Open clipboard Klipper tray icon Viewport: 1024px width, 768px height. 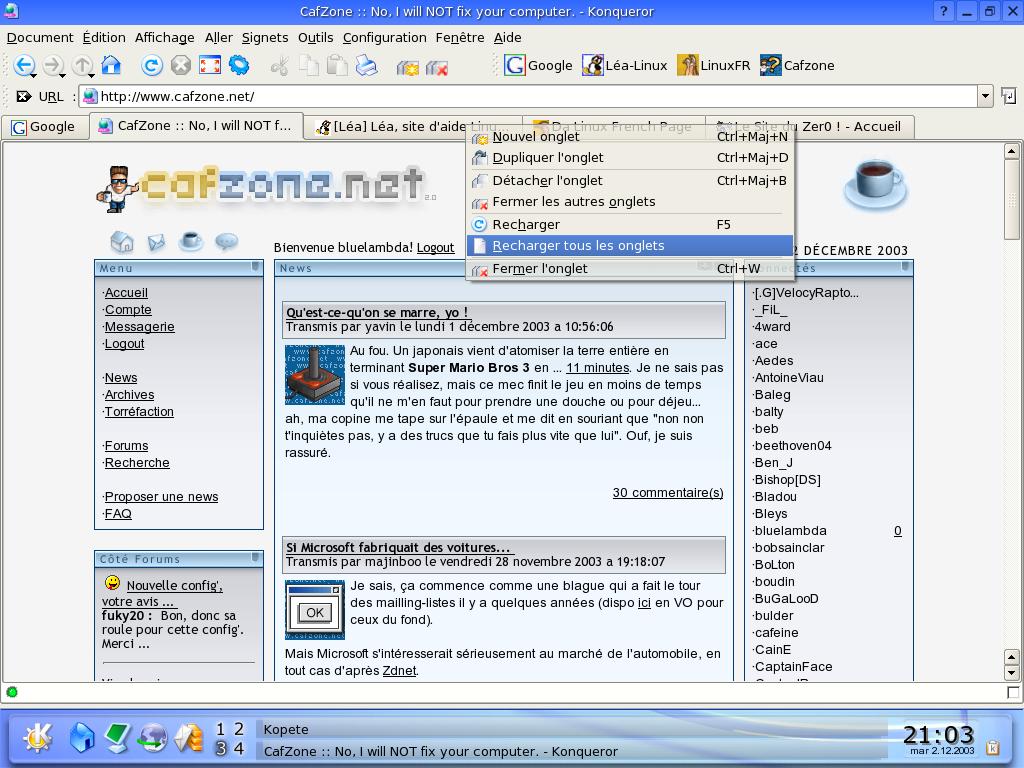coord(993,748)
